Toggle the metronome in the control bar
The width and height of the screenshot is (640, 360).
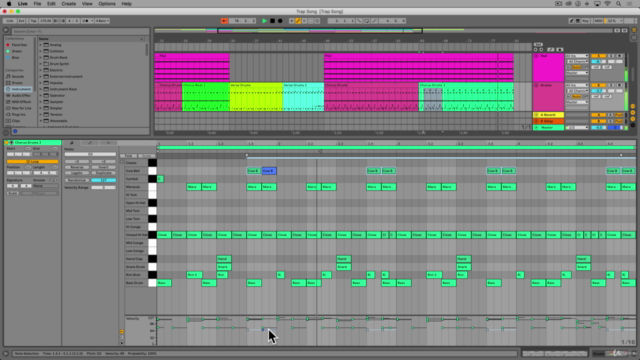coord(86,21)
